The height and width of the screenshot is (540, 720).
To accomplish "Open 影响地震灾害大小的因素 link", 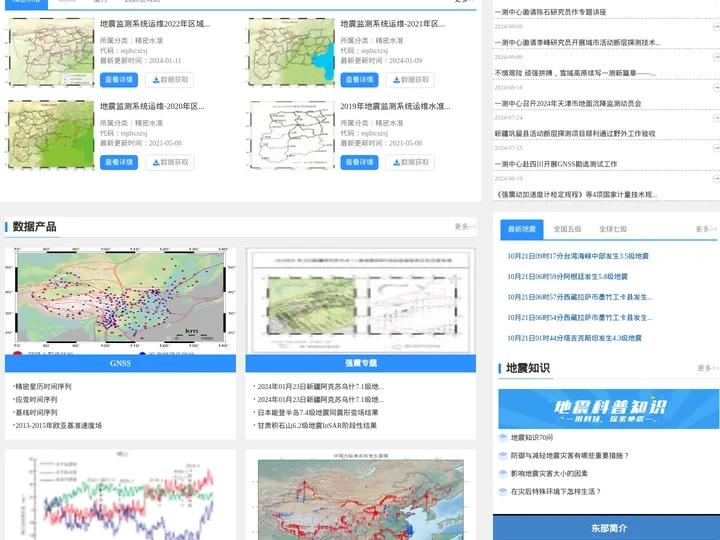I will pos(549,473).
